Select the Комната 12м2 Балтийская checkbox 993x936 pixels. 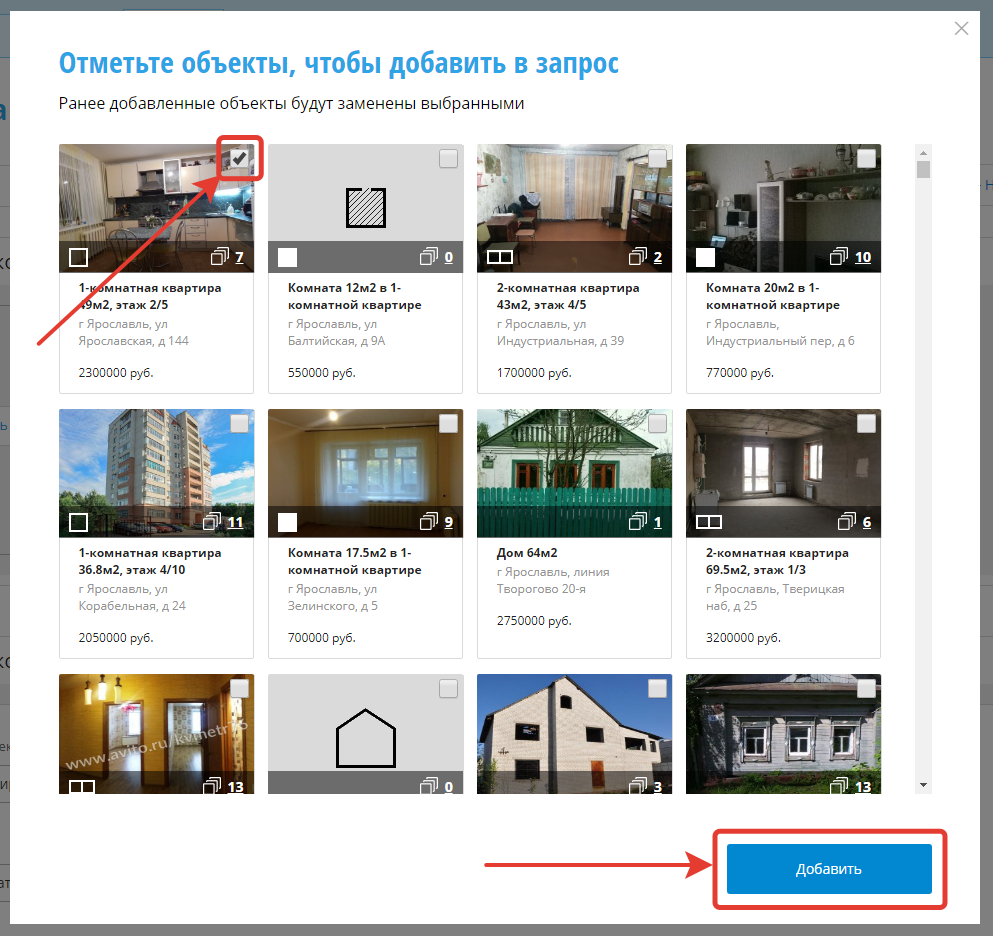(x=448, y=159)
